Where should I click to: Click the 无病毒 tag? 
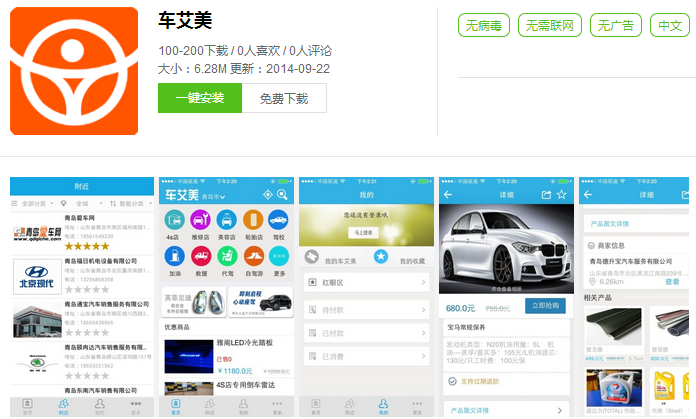tap(484, 25)
